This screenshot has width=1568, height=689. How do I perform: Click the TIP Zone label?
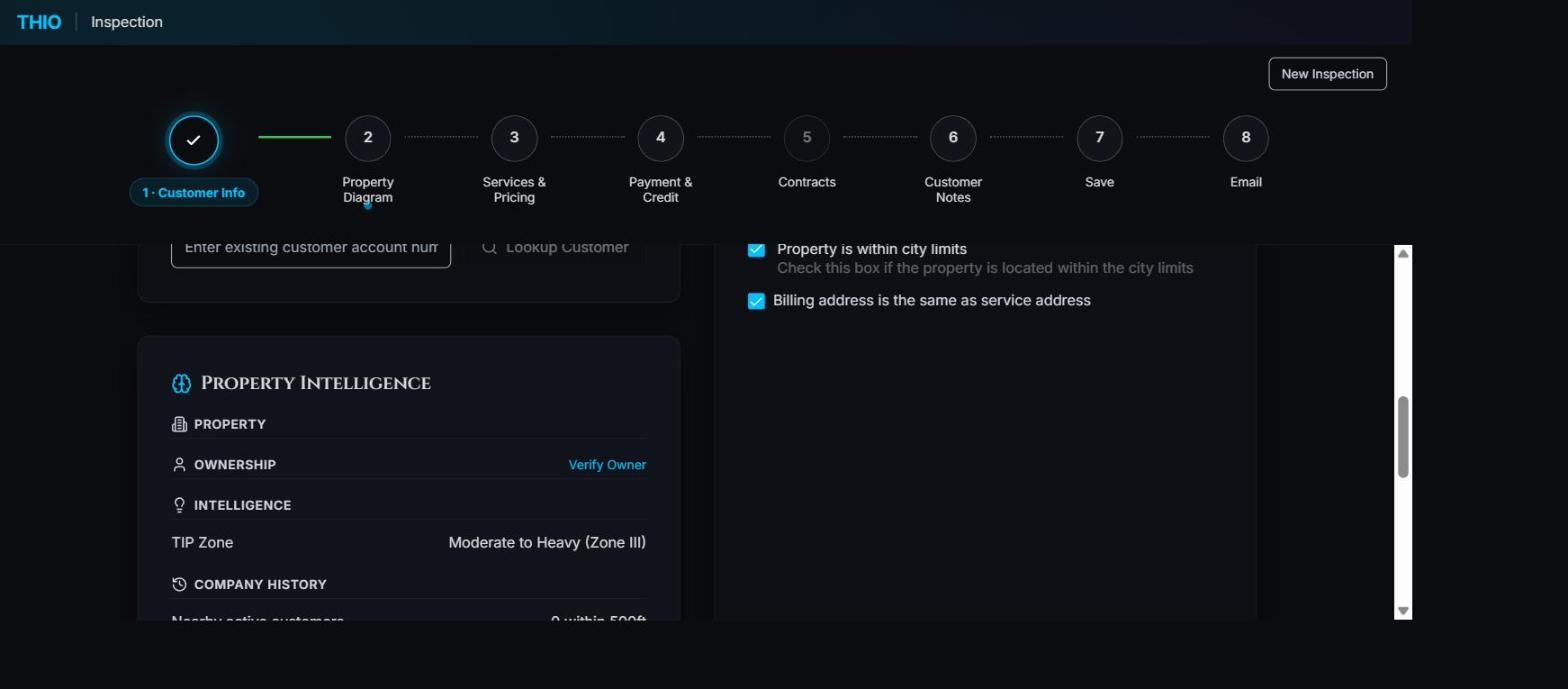[202, 543]
